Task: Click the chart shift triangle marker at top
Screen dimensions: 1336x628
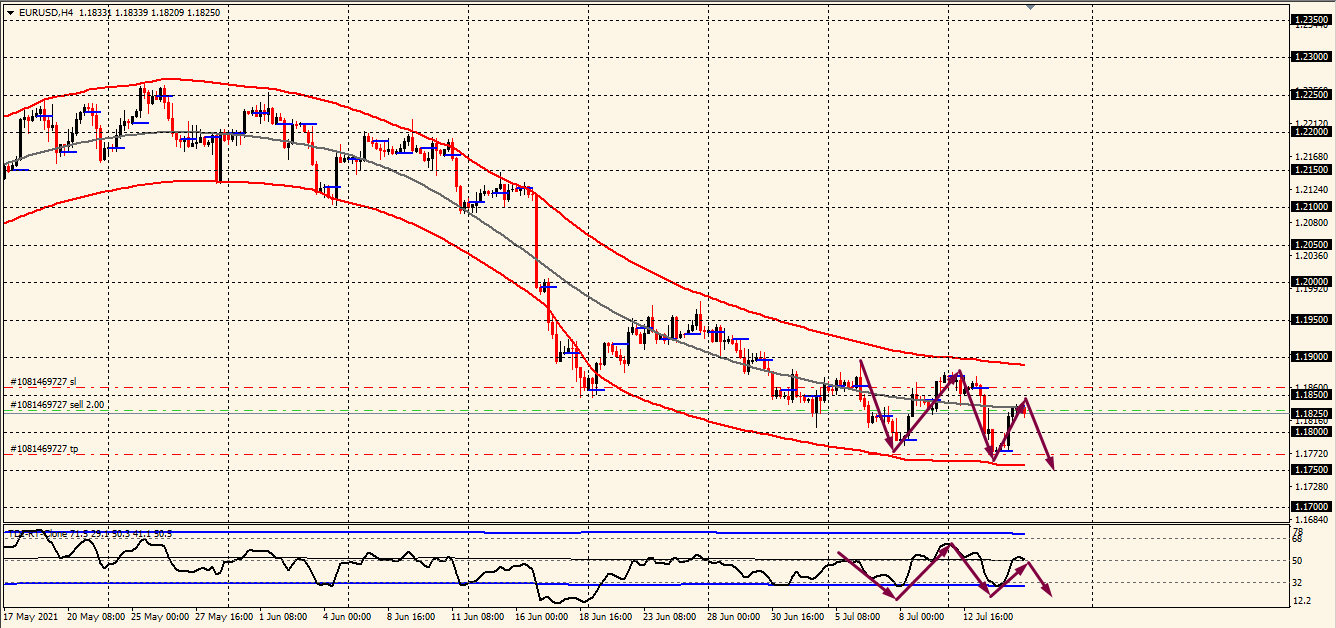Action: point(1031,6)
